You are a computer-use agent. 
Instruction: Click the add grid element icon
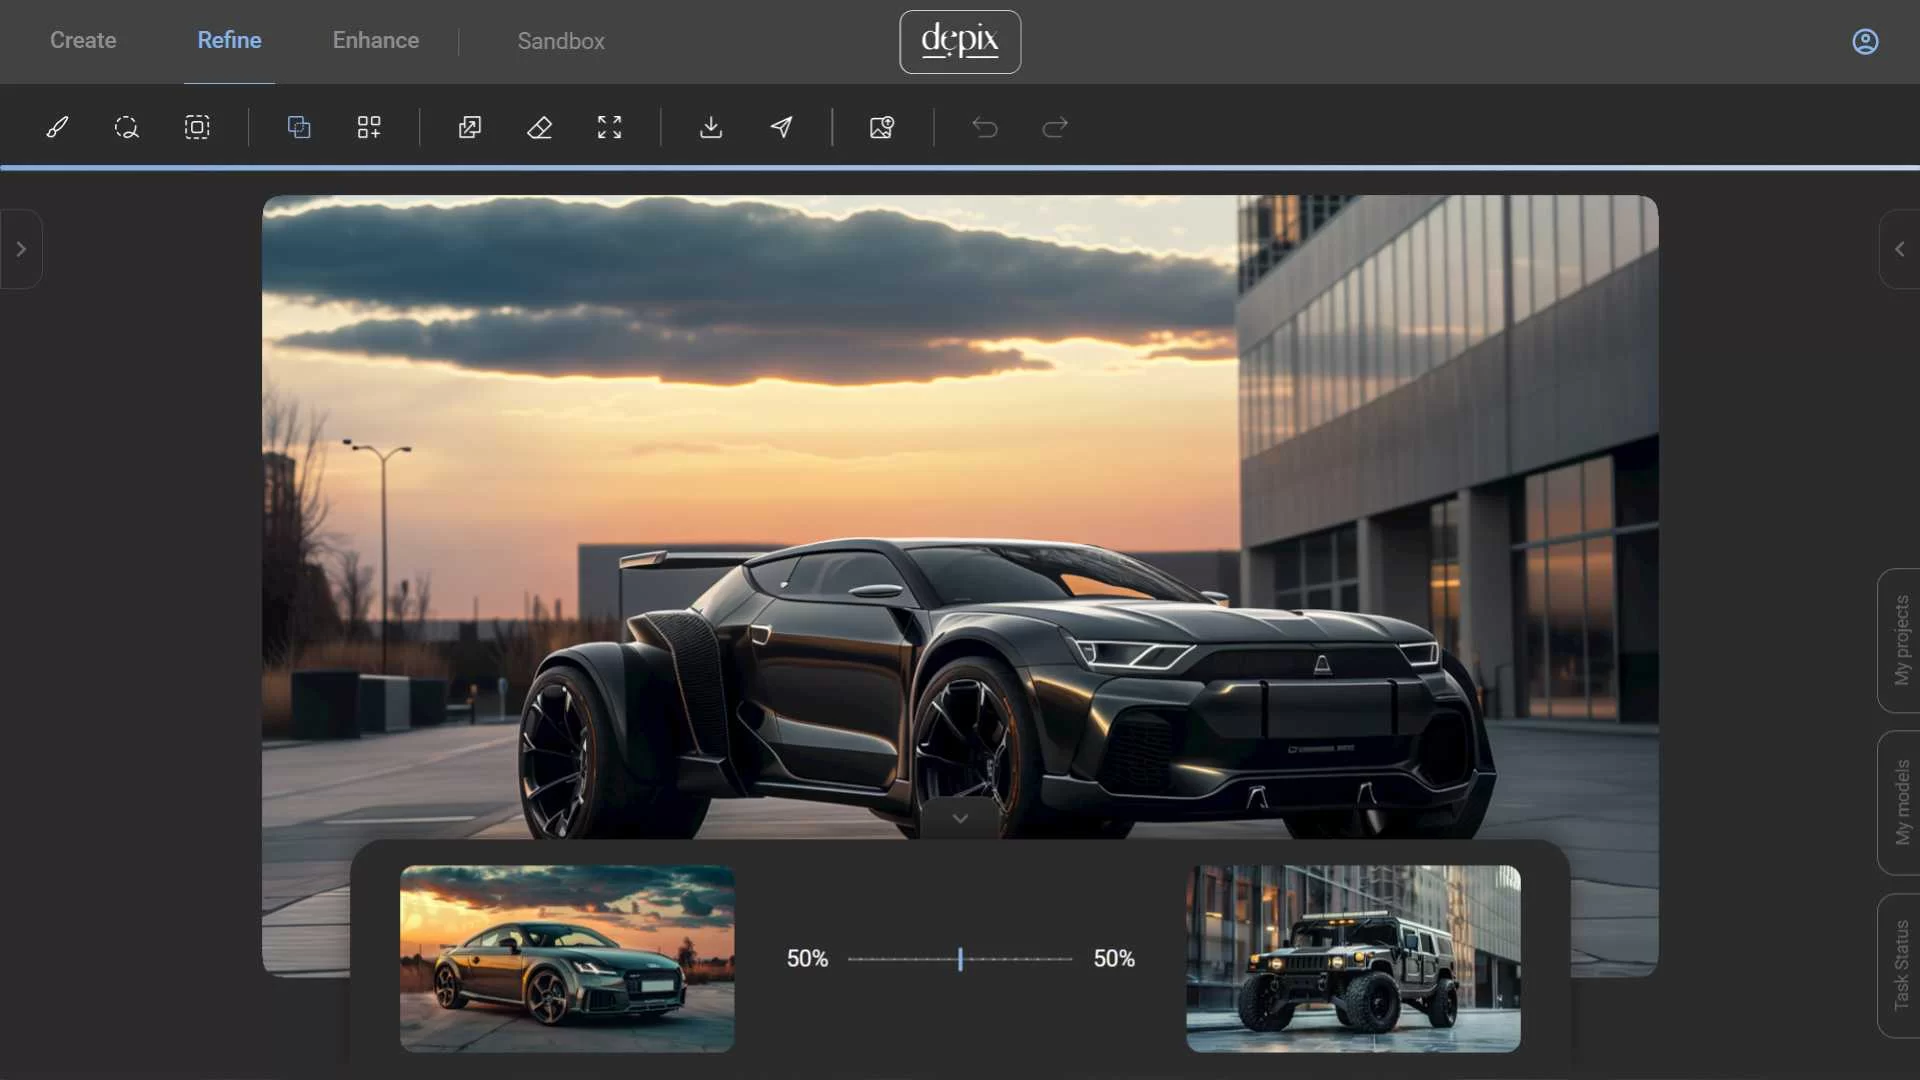pyautogui.click(x=369, y=127)
